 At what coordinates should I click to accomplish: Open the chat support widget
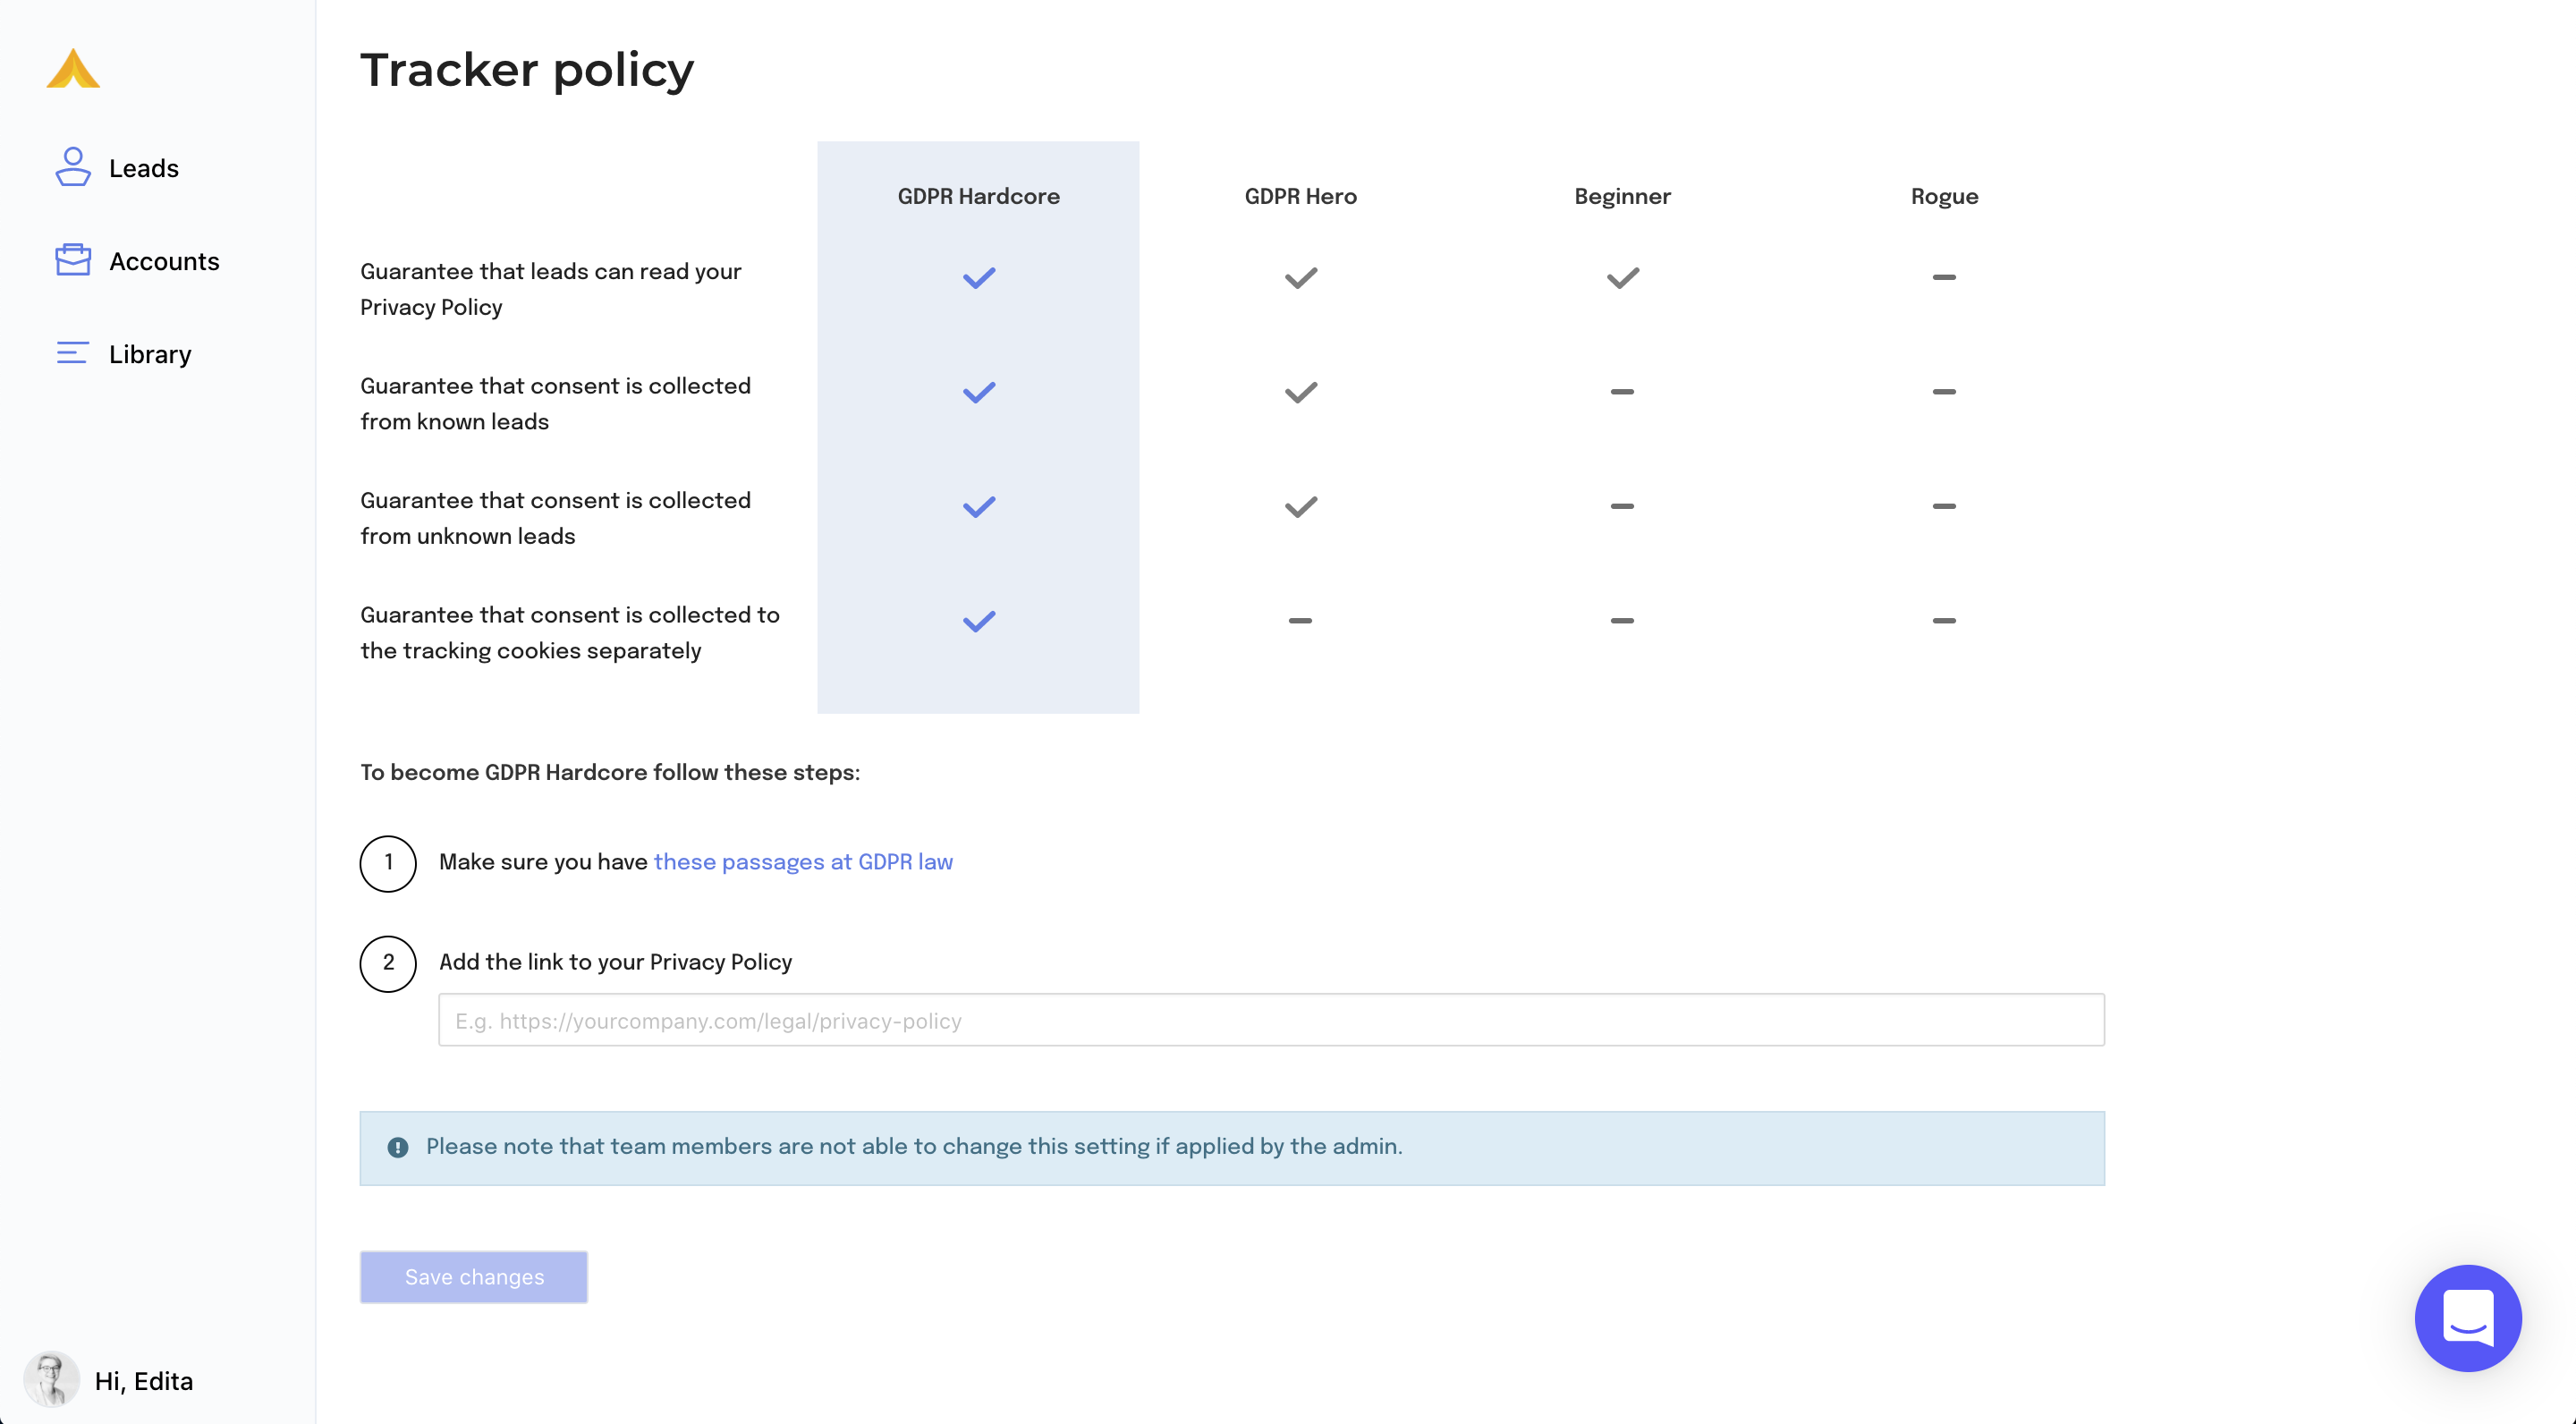click(2467, 1317)
